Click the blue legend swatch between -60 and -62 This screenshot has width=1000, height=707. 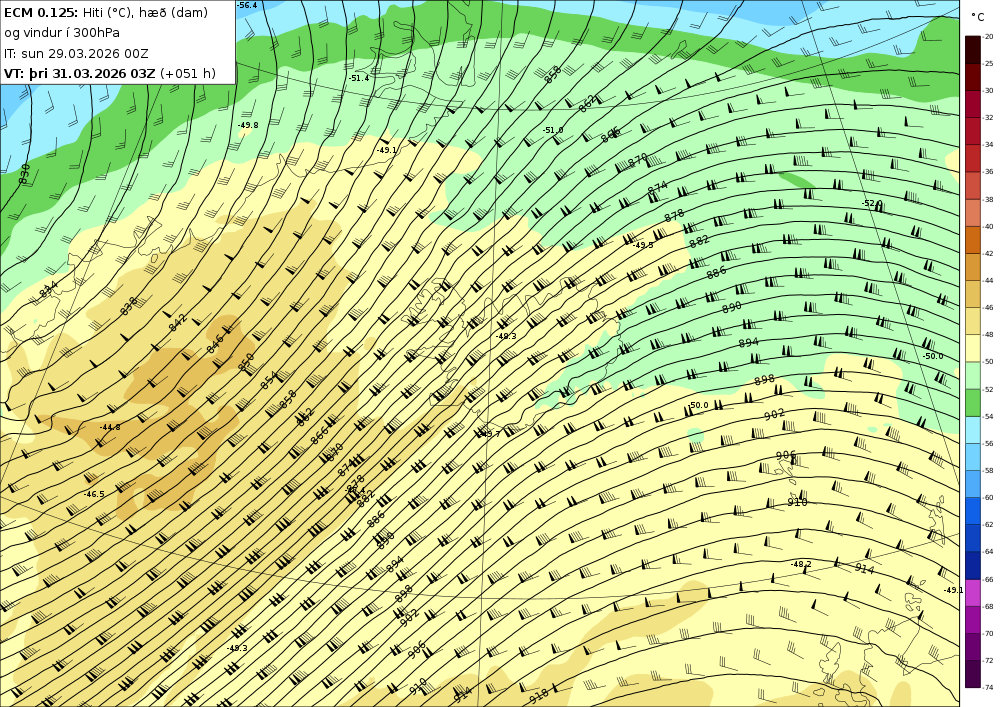coord(973,511)
